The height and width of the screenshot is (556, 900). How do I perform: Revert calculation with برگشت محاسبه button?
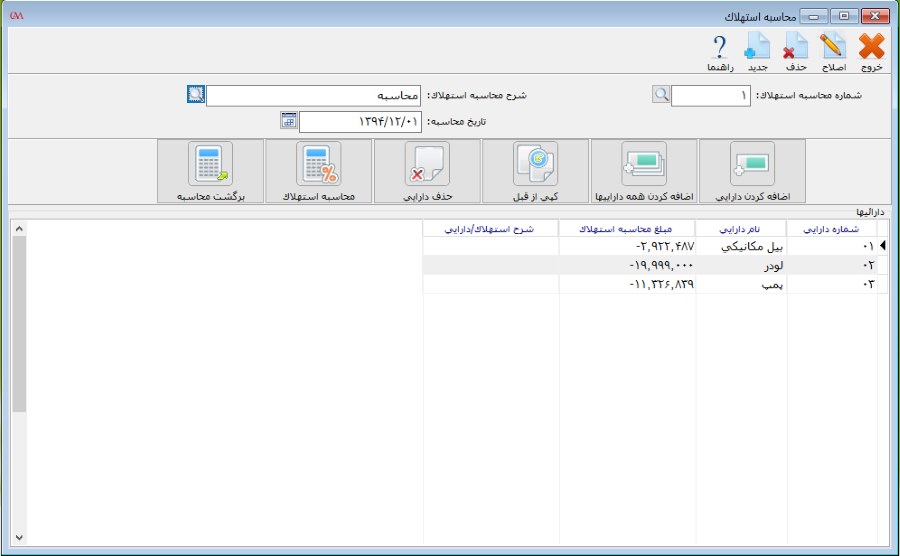[211, 171]
